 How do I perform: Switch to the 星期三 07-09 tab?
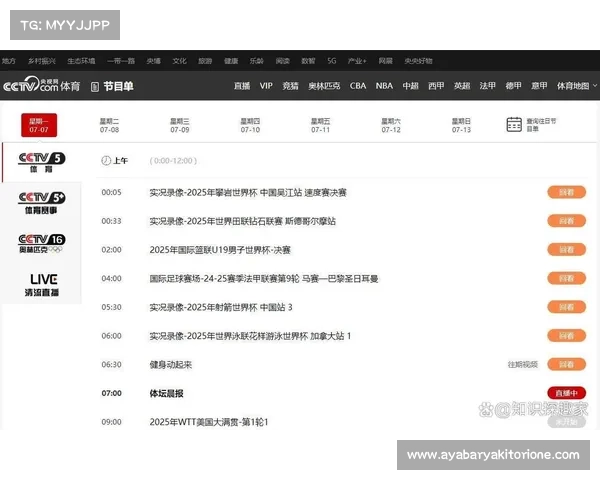tap(180, 126)
